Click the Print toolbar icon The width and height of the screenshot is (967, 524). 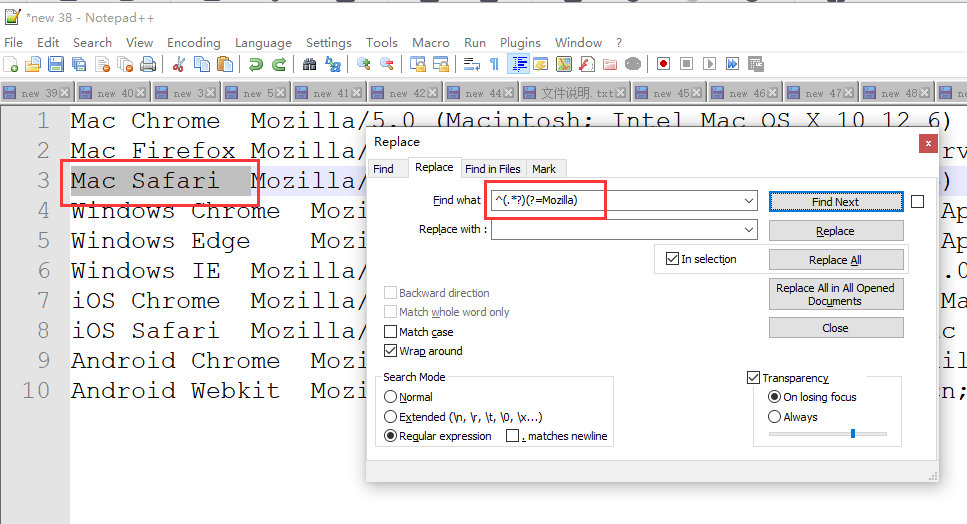[148, 64]
